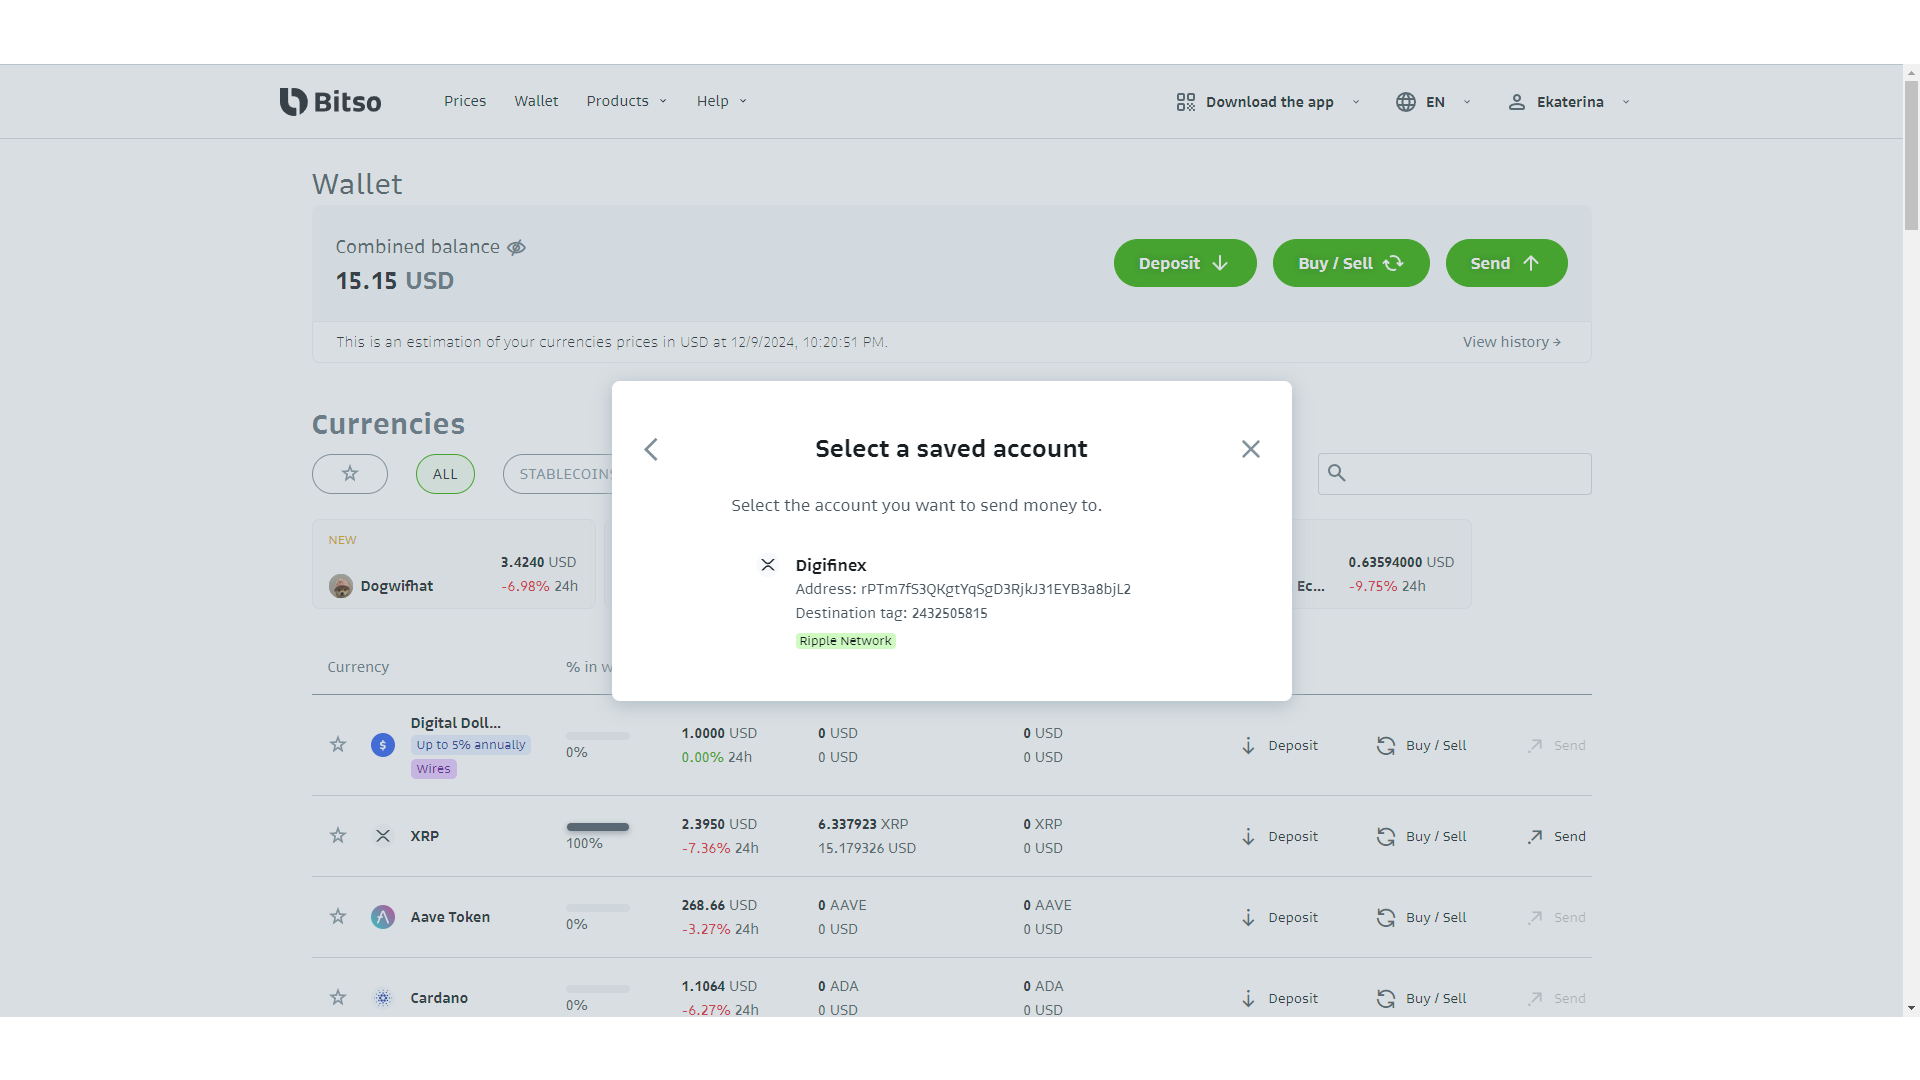Screen dimensions: 1920x1080
Task: Favorite XRP with its star
Action: (338, 836)
